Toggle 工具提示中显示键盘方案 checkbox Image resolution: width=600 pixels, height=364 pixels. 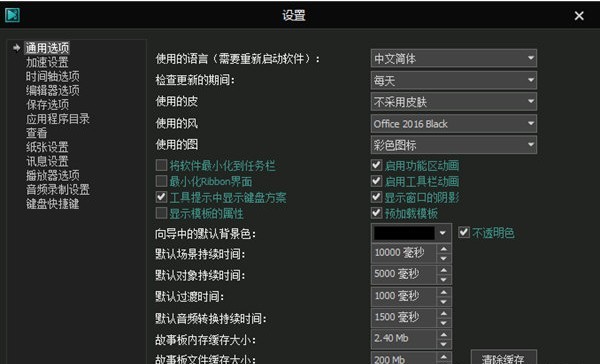(161, 197)
